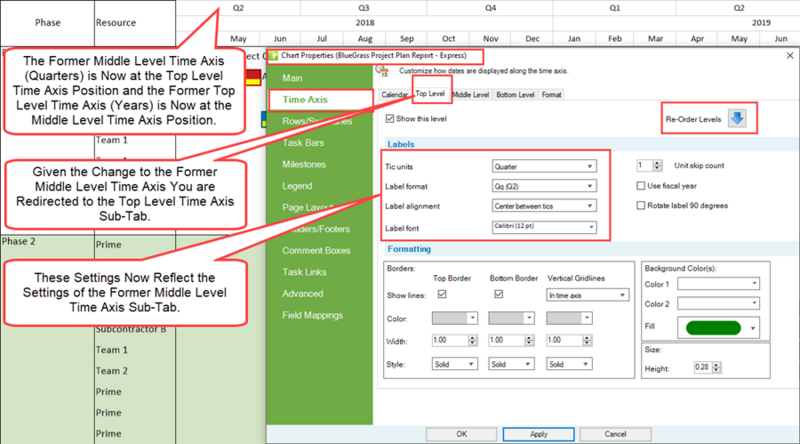Open the Comment Boxes tab

[x=316, y=251]
